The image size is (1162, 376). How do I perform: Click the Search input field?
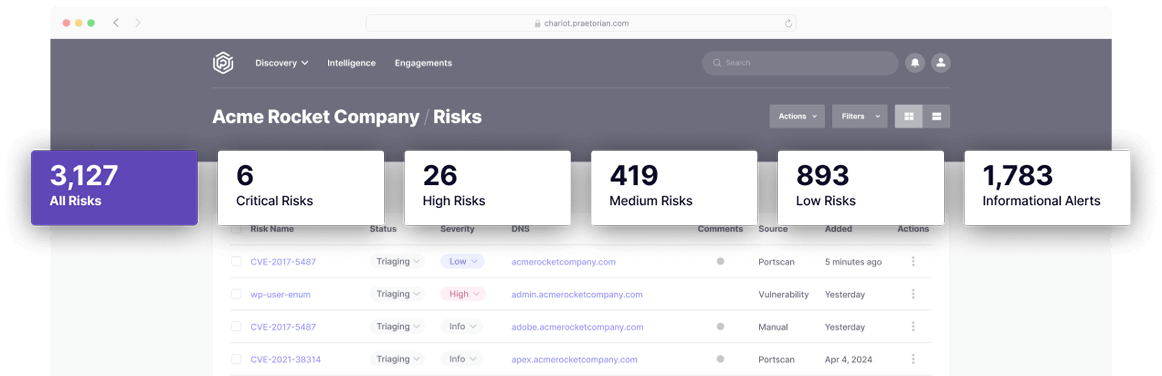click(800, 63)
